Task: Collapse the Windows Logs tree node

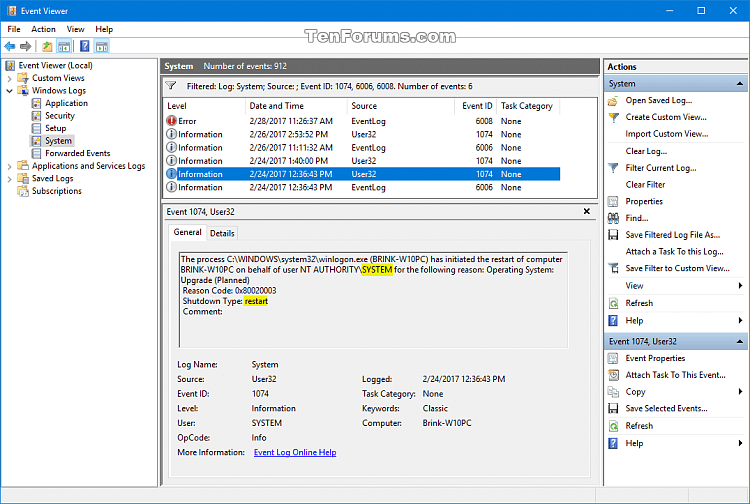Action: pyautogui.click(x=9, y=91)
